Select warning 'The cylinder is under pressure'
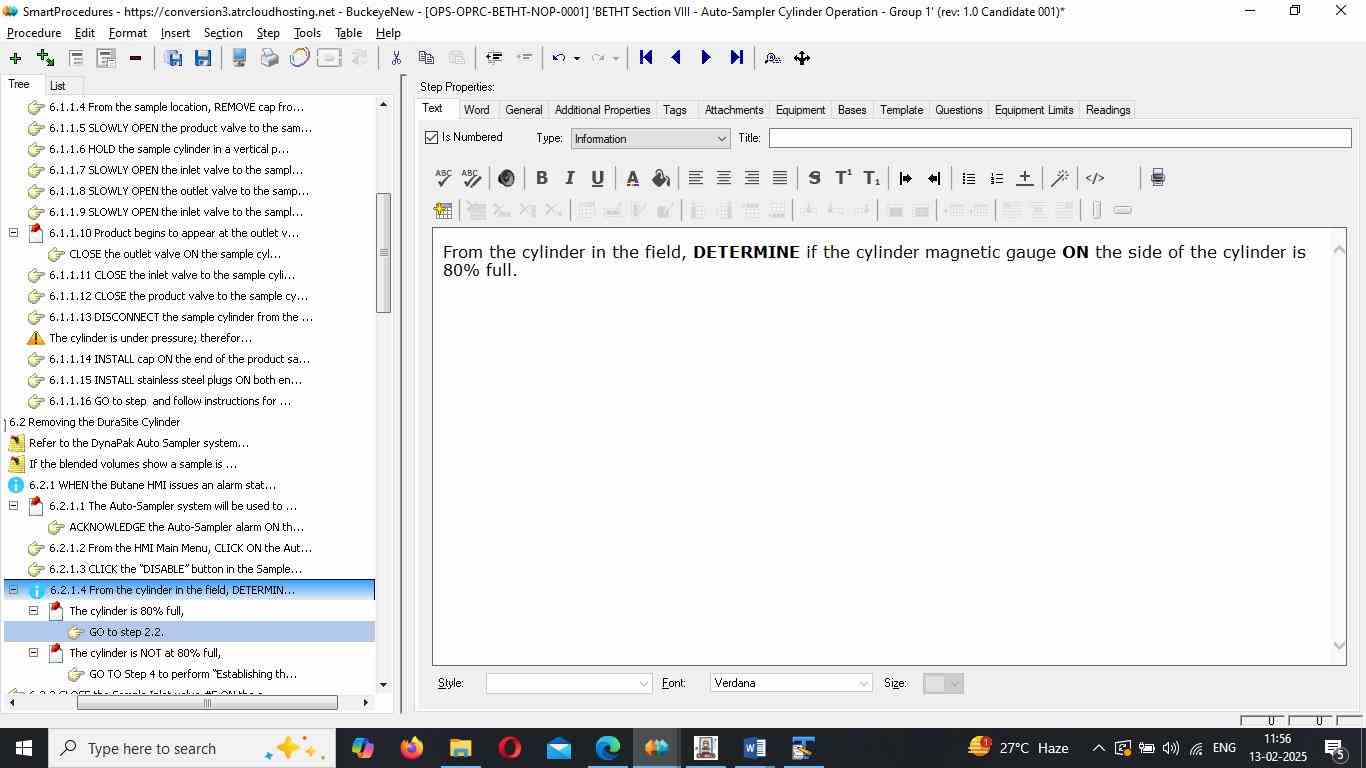This screenshot has height=768, width=1366. 150,338
